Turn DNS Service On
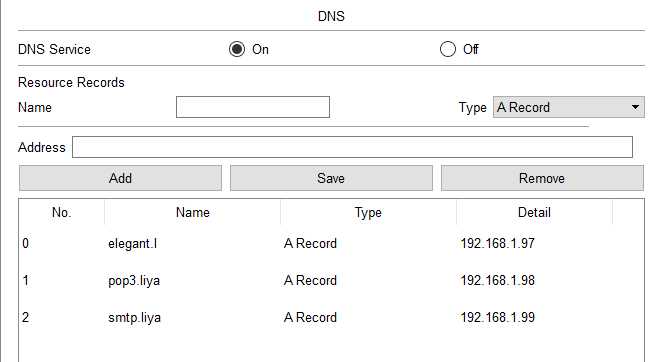 (x=237, y=49)
